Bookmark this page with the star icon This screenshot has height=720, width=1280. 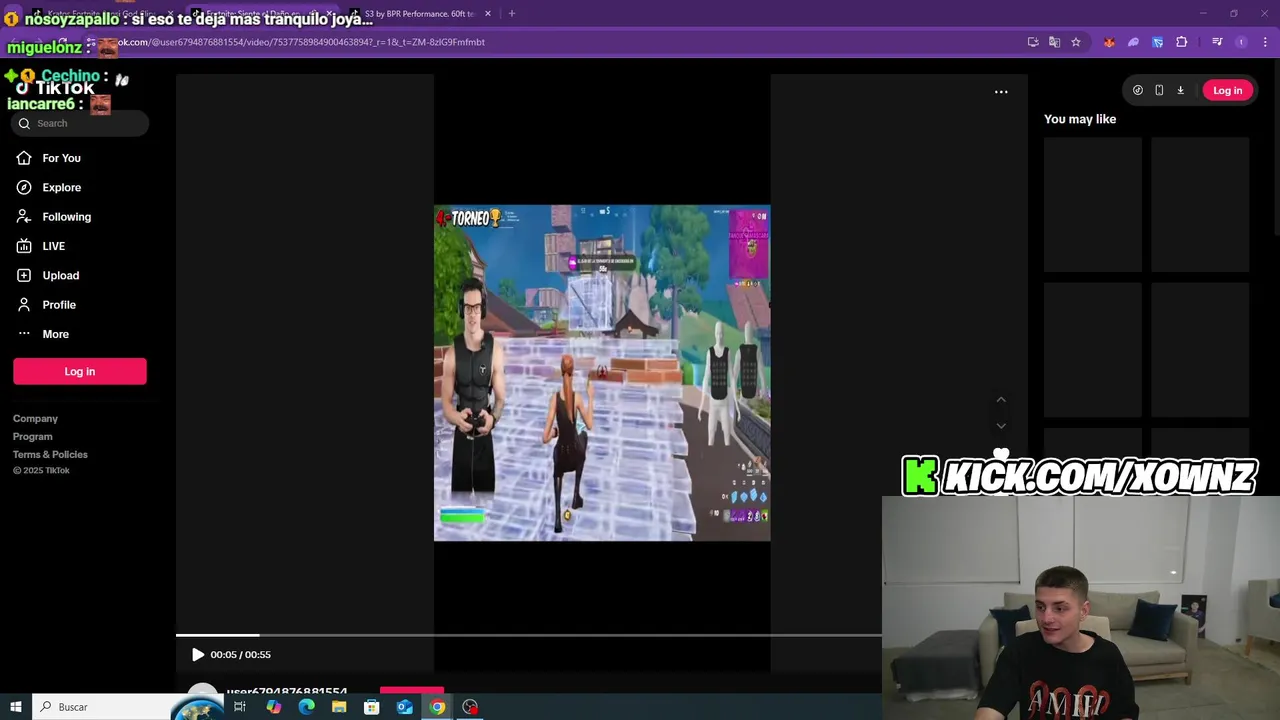click(x=1076, y=42)
